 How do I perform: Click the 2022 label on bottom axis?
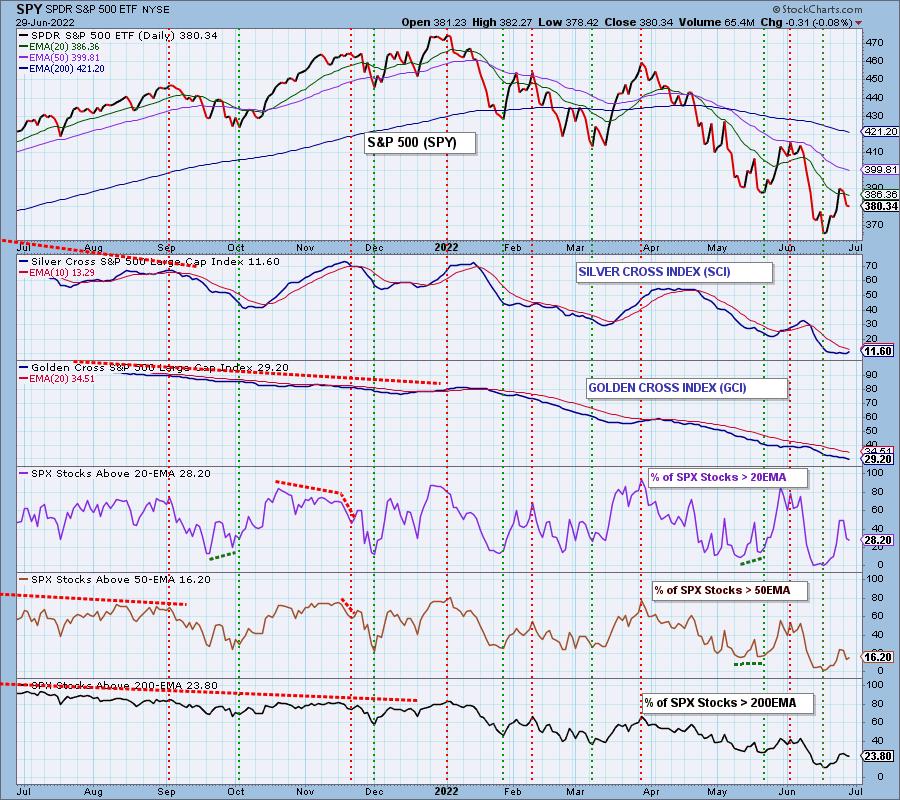(x=446, y=791)
